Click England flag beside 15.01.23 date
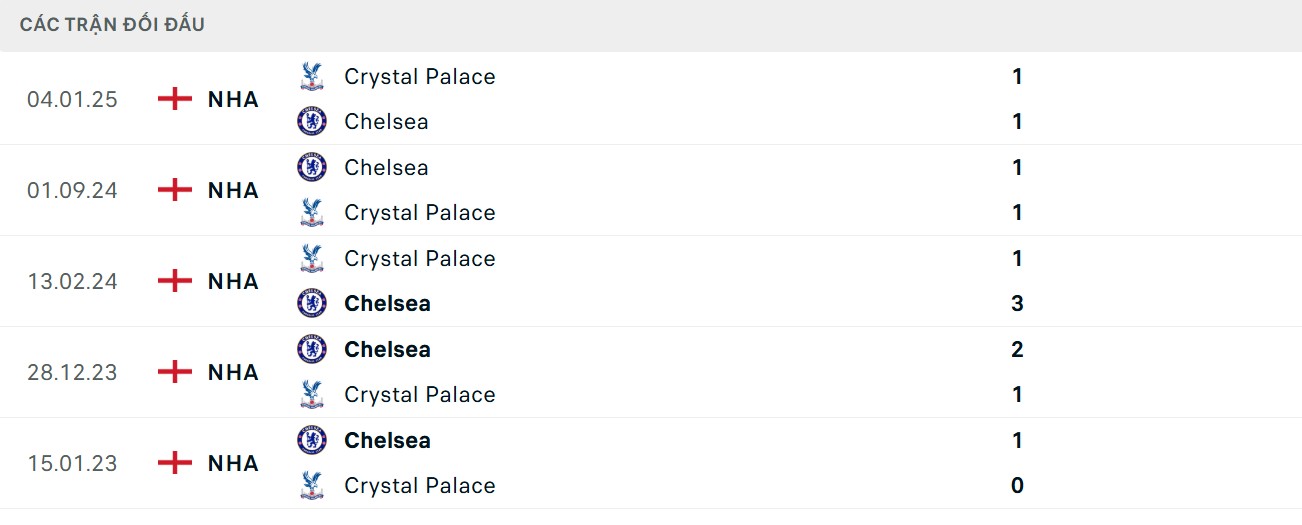Image resolution: width=1302 pixels, height=525 pixels. click(175, 463)
